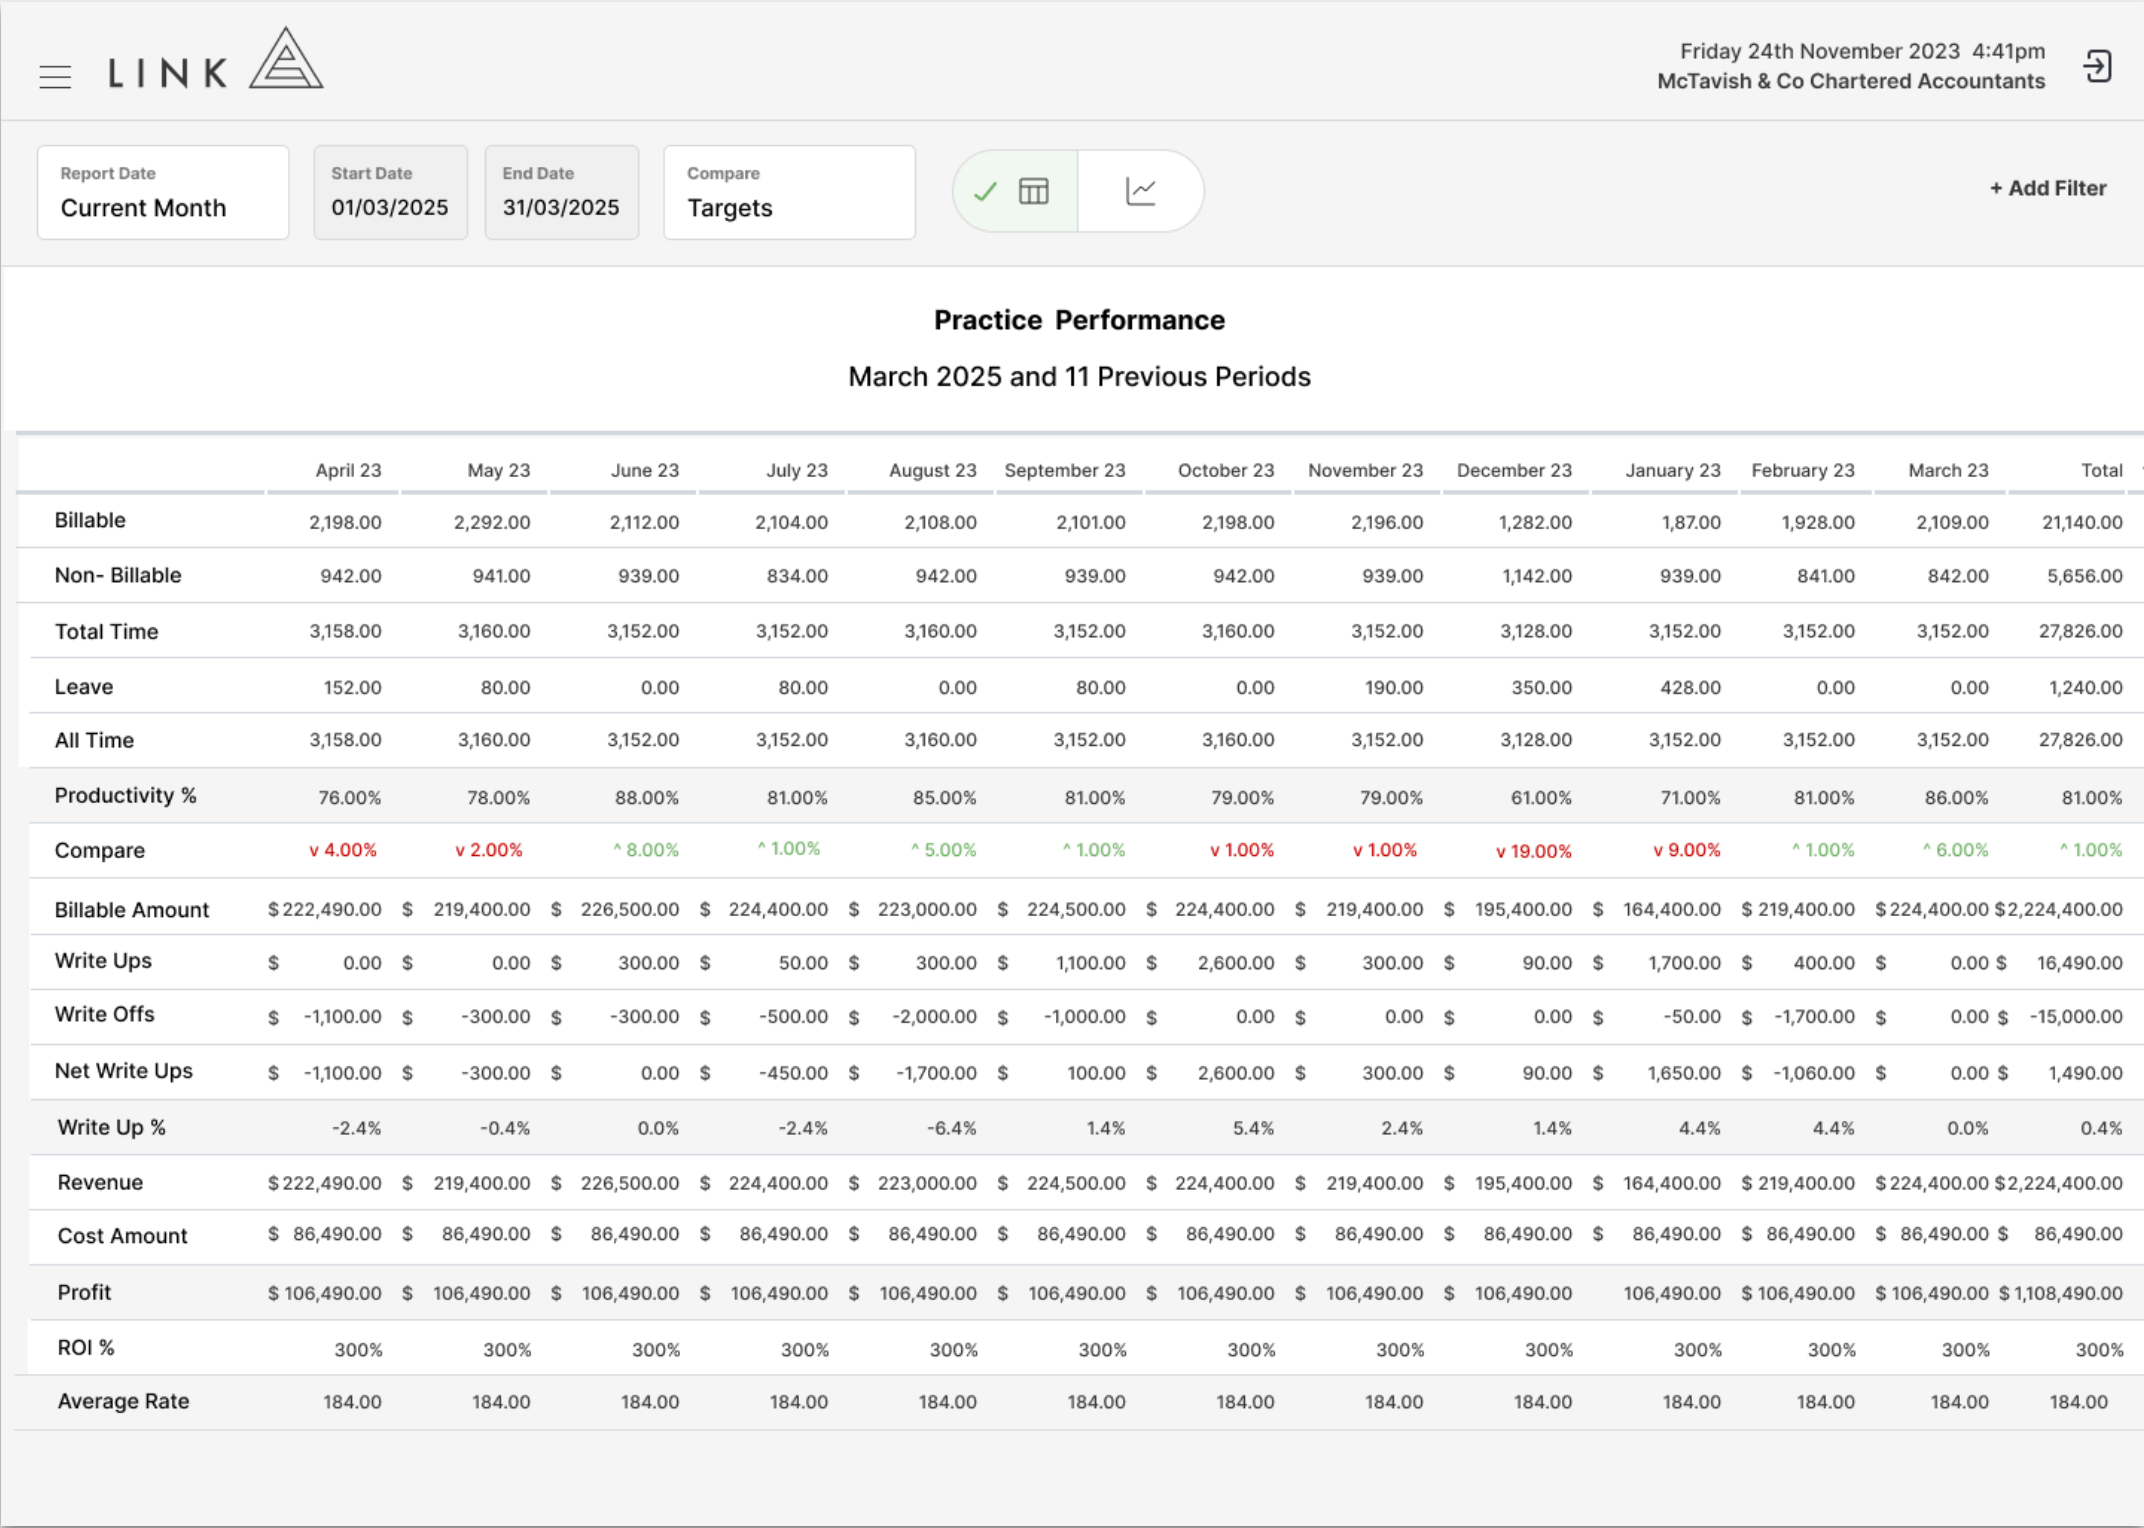The width and height of the screenshot is (2144, 1528).
Task: Click the Write Offs total -15,000.00
Action: click(x=2076, y=1016)
